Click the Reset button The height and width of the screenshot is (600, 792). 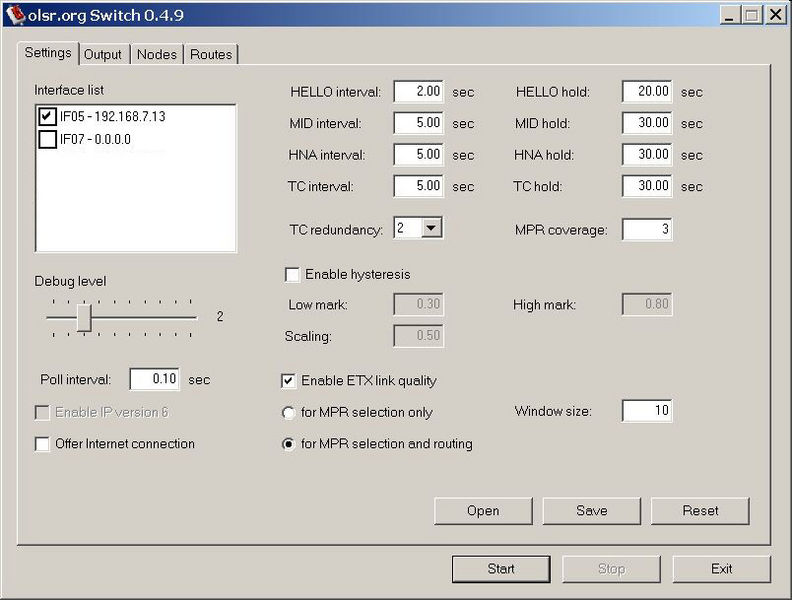700,511
